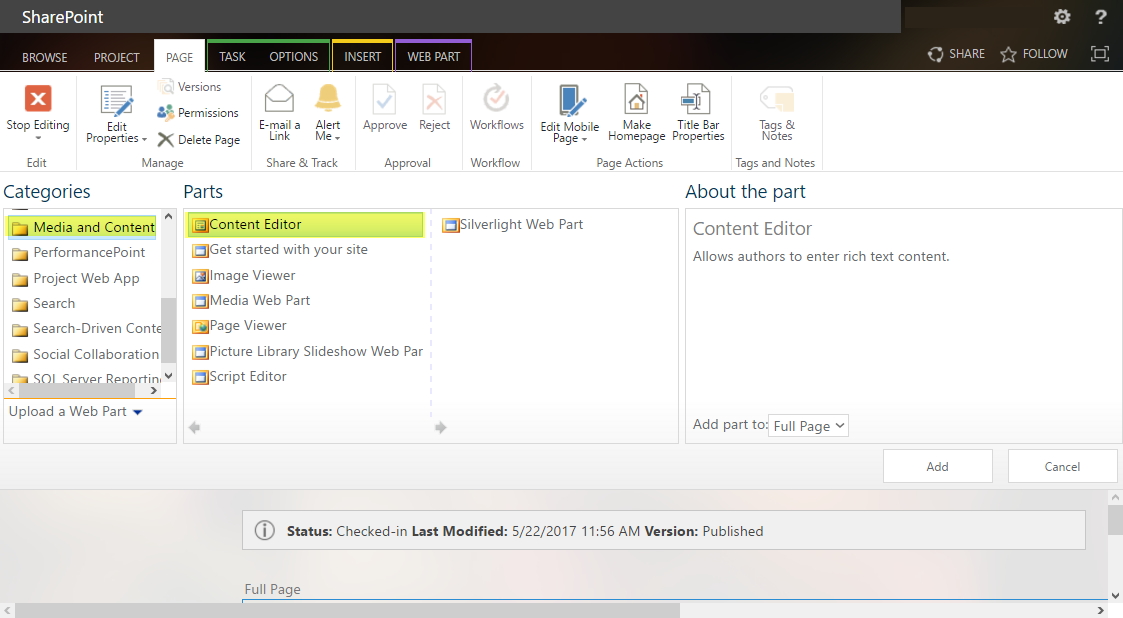
Task: Click the Cancel button
Action: click(1062, 467)
